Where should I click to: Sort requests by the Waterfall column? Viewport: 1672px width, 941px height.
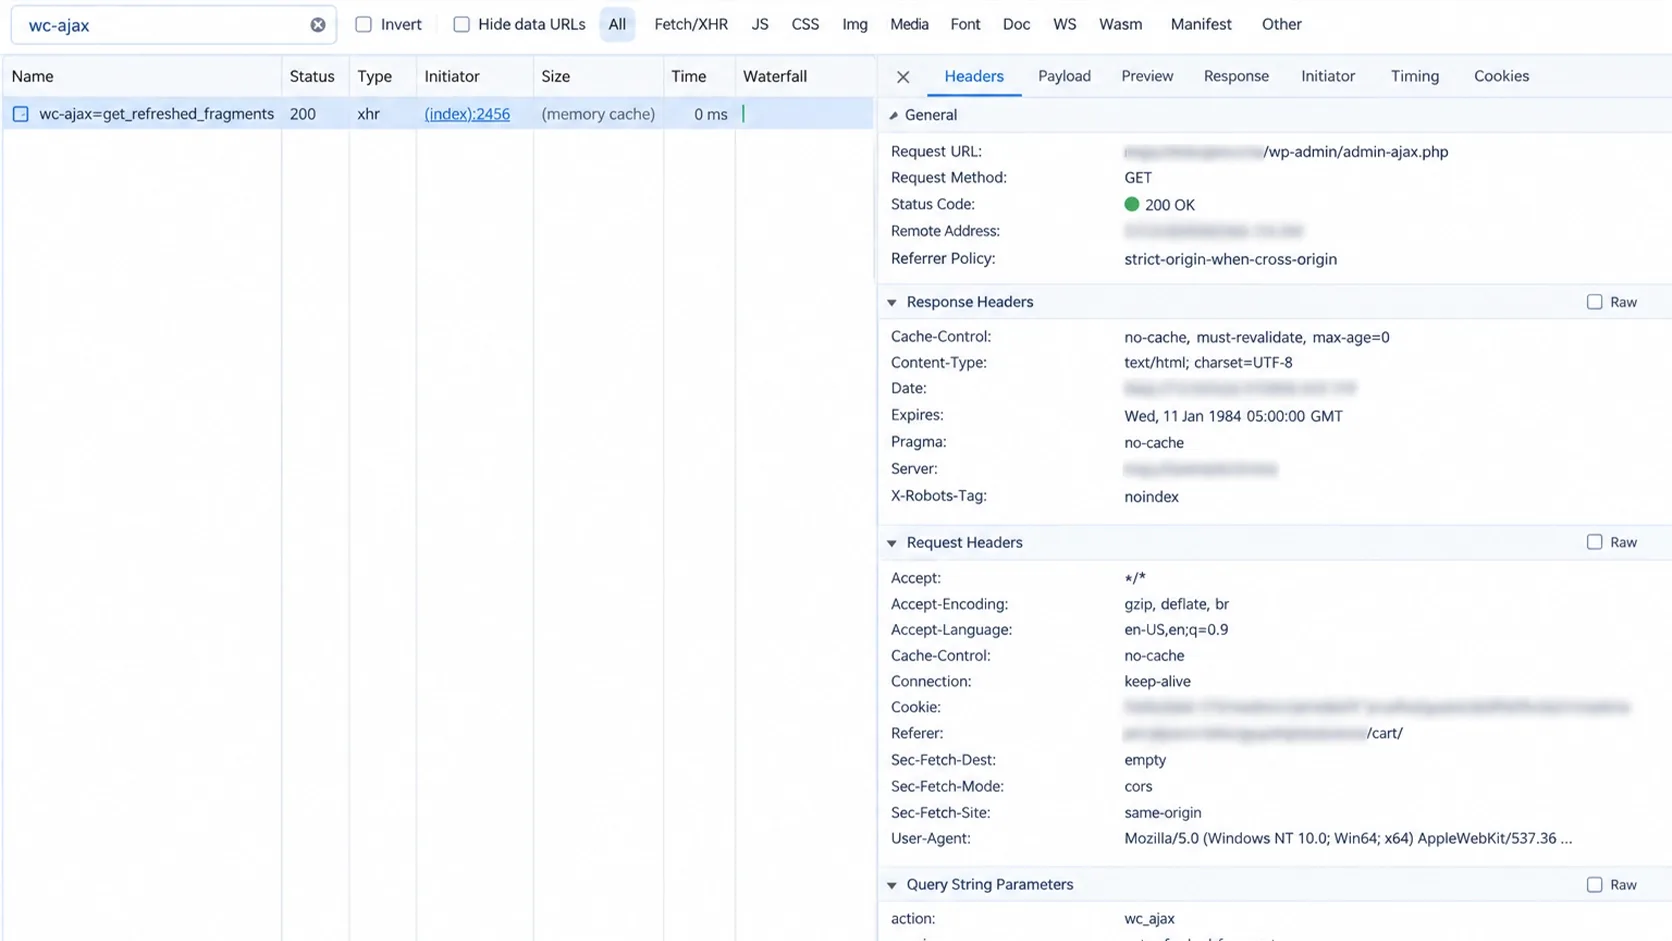pos(805,76)
